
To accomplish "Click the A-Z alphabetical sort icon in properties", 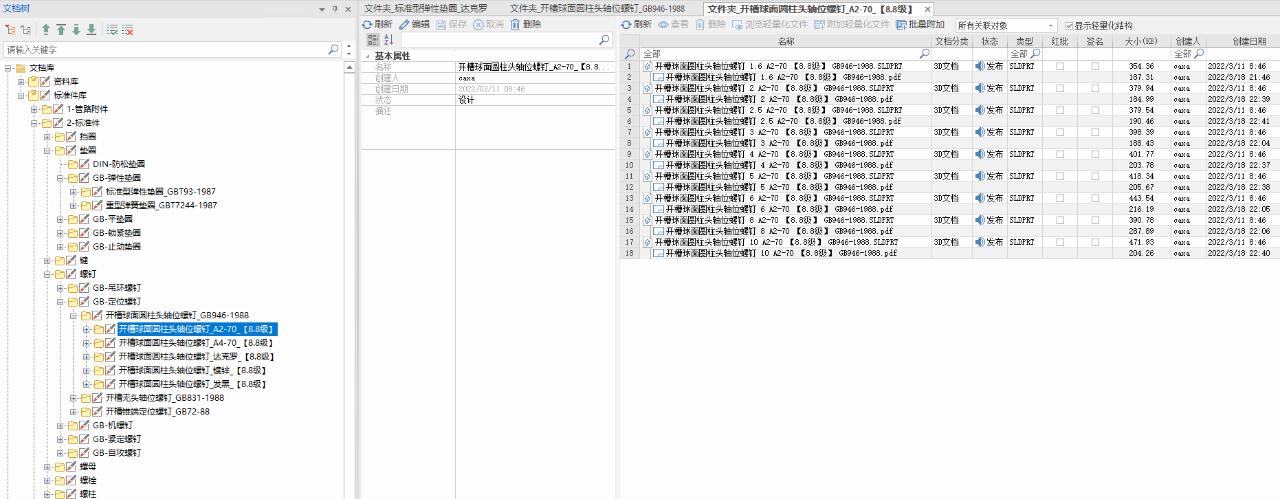I will click(389, 39).
